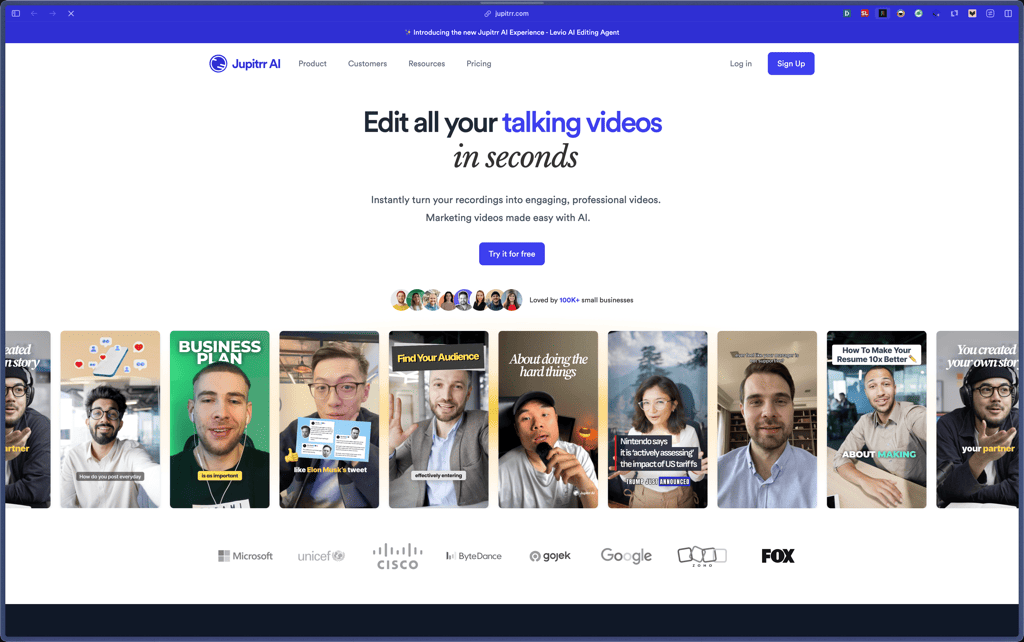Click the Google logo

(626, 556)
